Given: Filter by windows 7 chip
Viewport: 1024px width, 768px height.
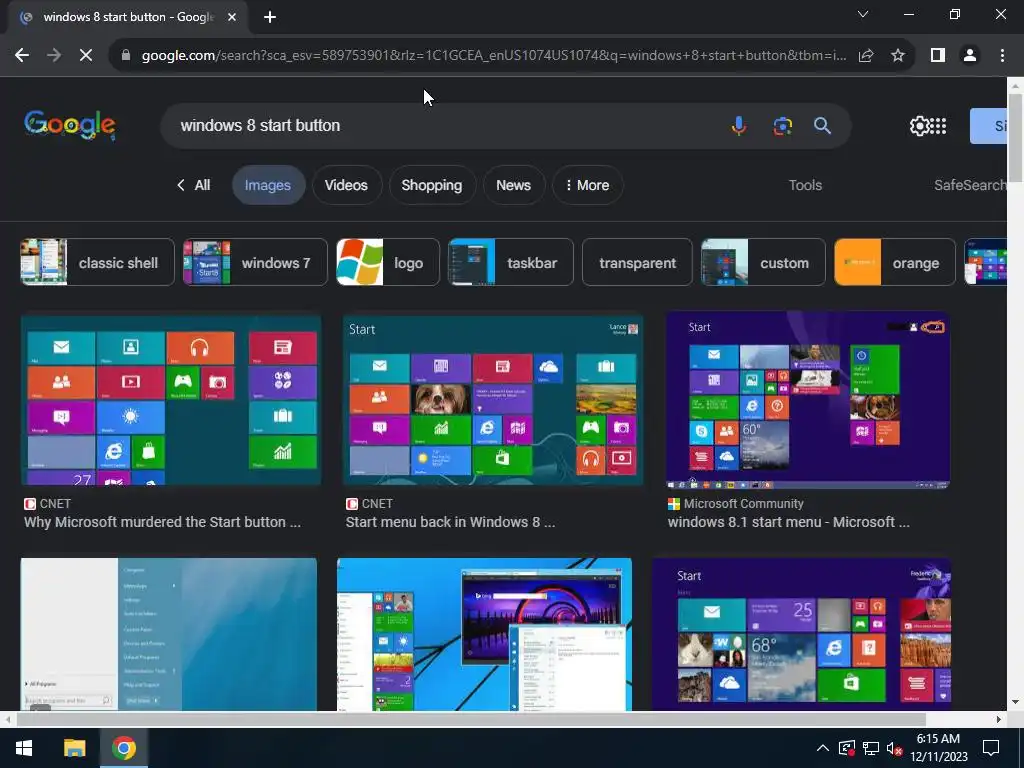Looking at the screenshot, I should [x=255, y=263].
